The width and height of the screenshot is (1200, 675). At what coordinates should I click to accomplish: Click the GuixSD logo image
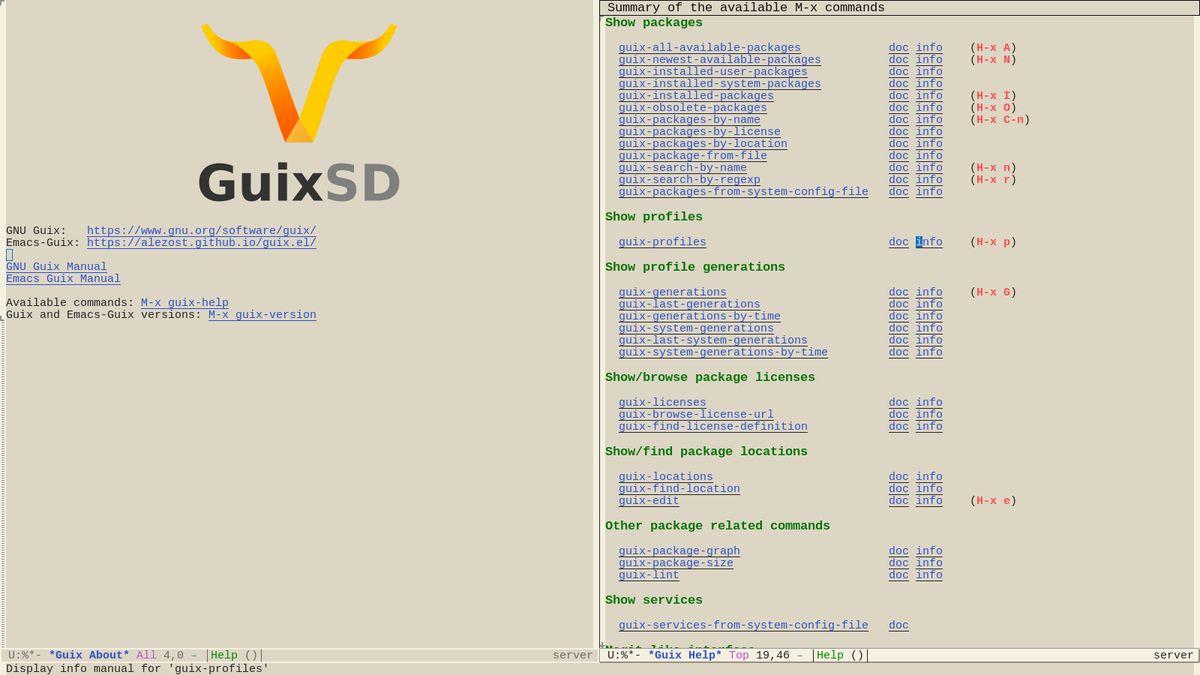coord(299,112)
